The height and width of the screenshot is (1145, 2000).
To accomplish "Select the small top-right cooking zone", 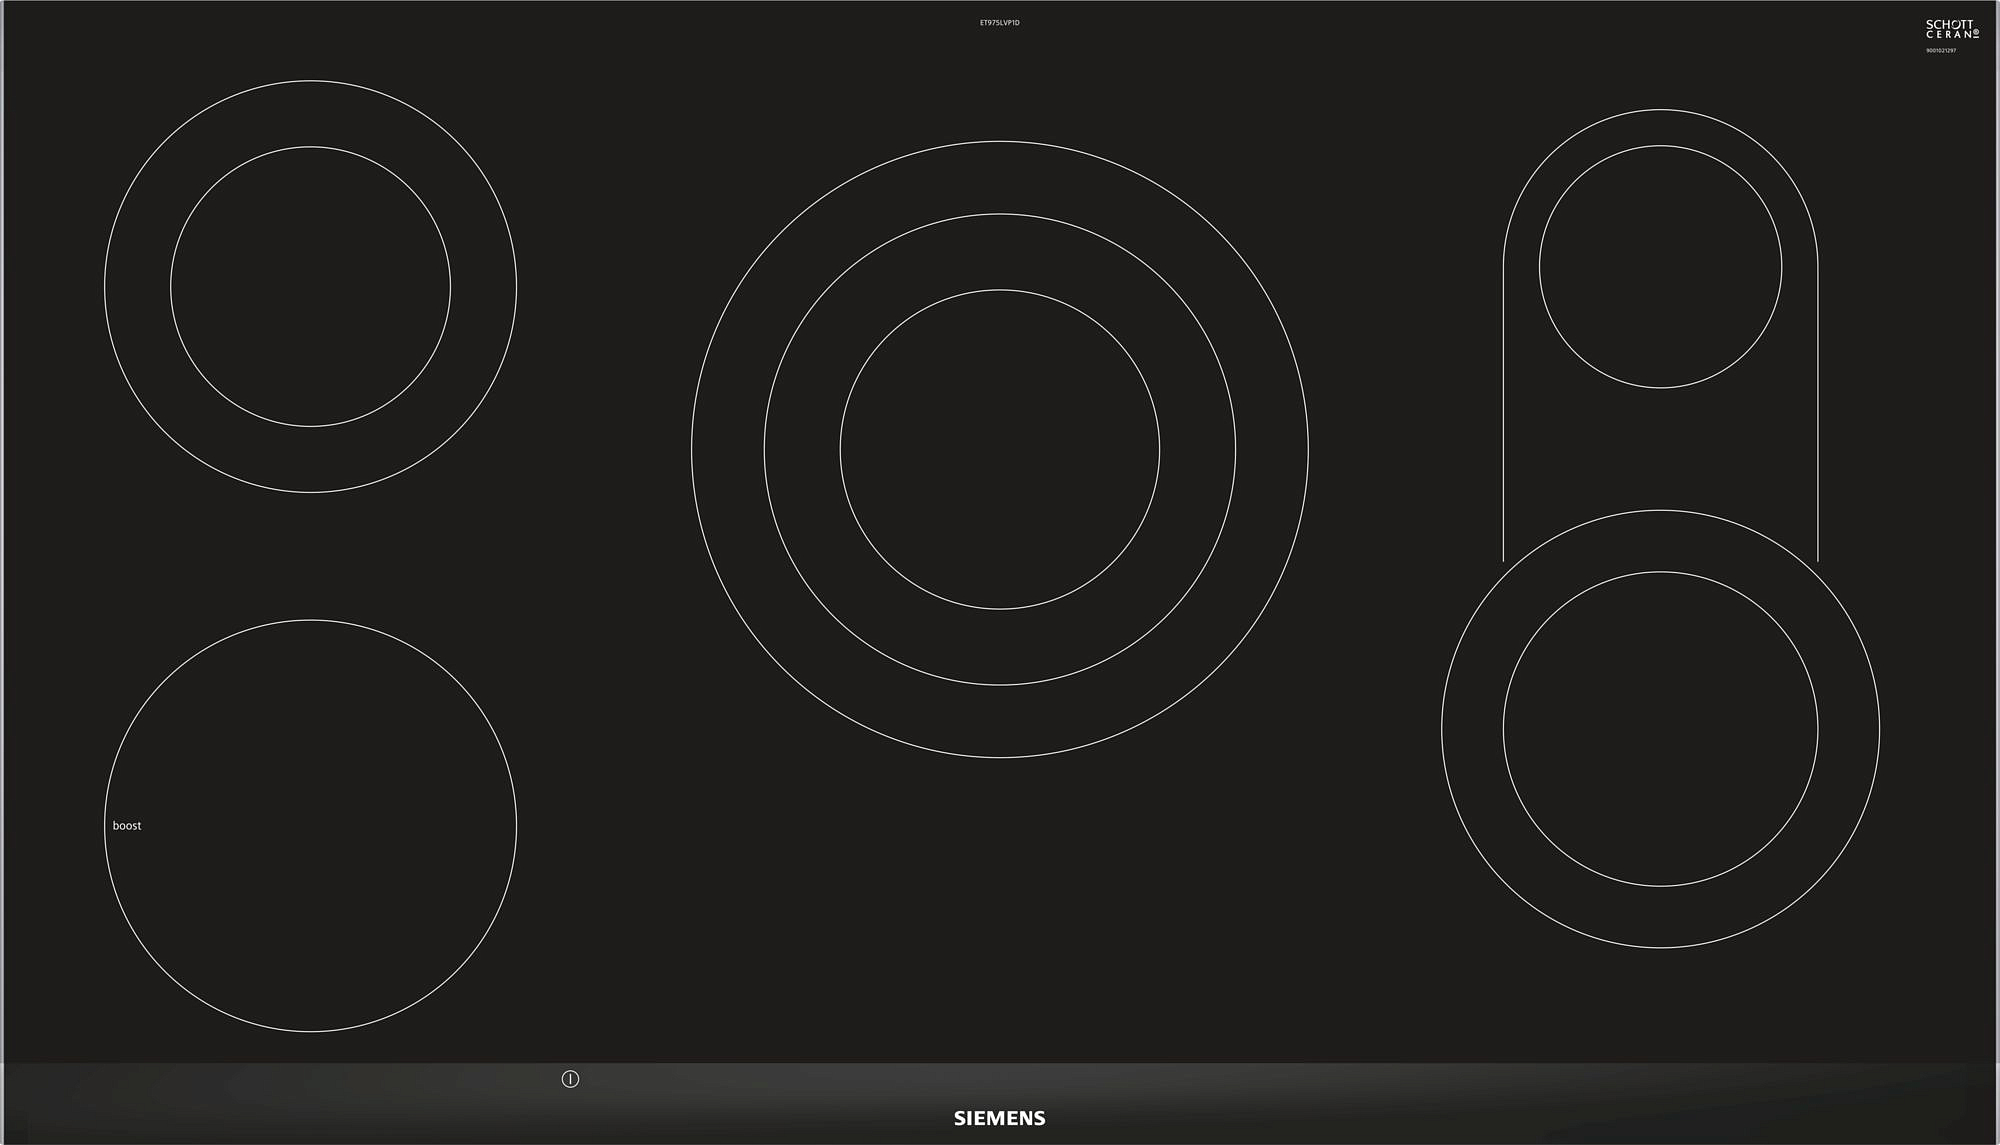I will (x=1660, y=267).
